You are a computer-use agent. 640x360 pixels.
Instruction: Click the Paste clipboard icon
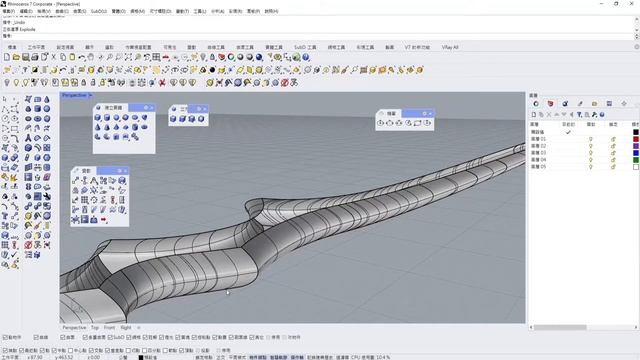(x=72, y=57)
